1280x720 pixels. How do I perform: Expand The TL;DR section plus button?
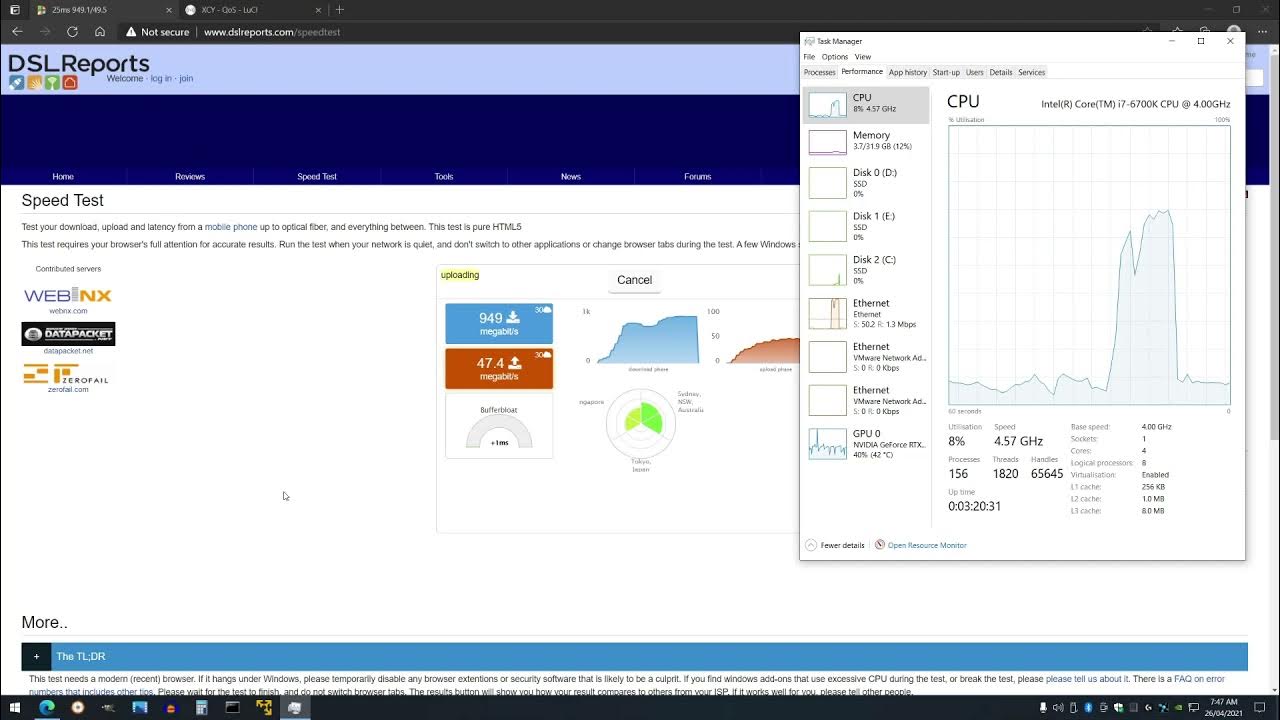tap(36, 656)
